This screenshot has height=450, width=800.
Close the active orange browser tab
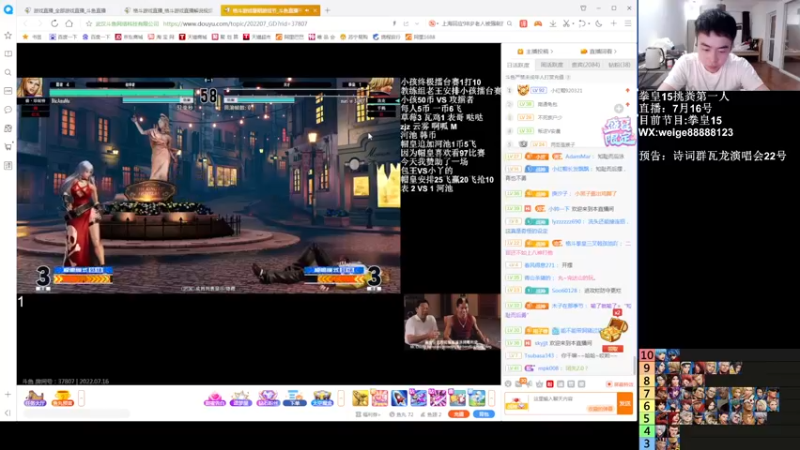315,10
